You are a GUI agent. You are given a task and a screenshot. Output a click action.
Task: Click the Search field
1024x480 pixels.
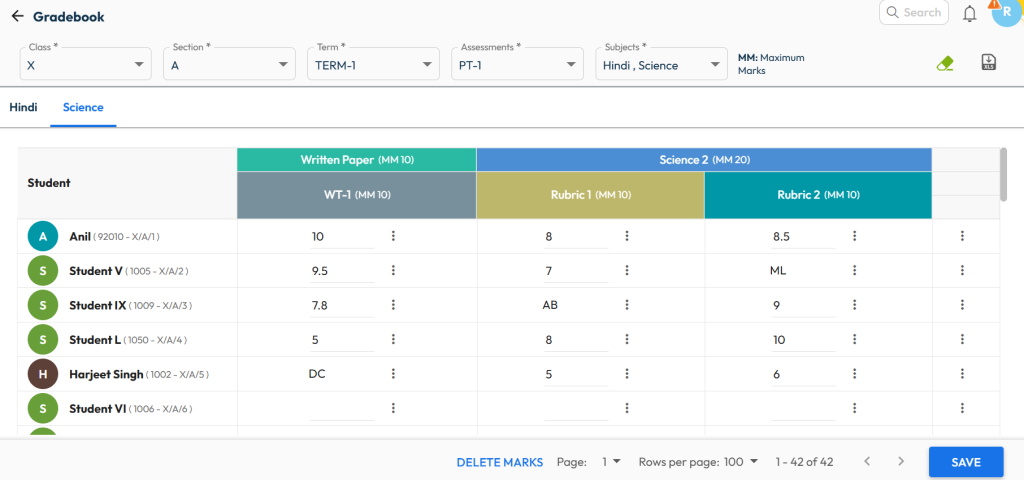(915, 13)
